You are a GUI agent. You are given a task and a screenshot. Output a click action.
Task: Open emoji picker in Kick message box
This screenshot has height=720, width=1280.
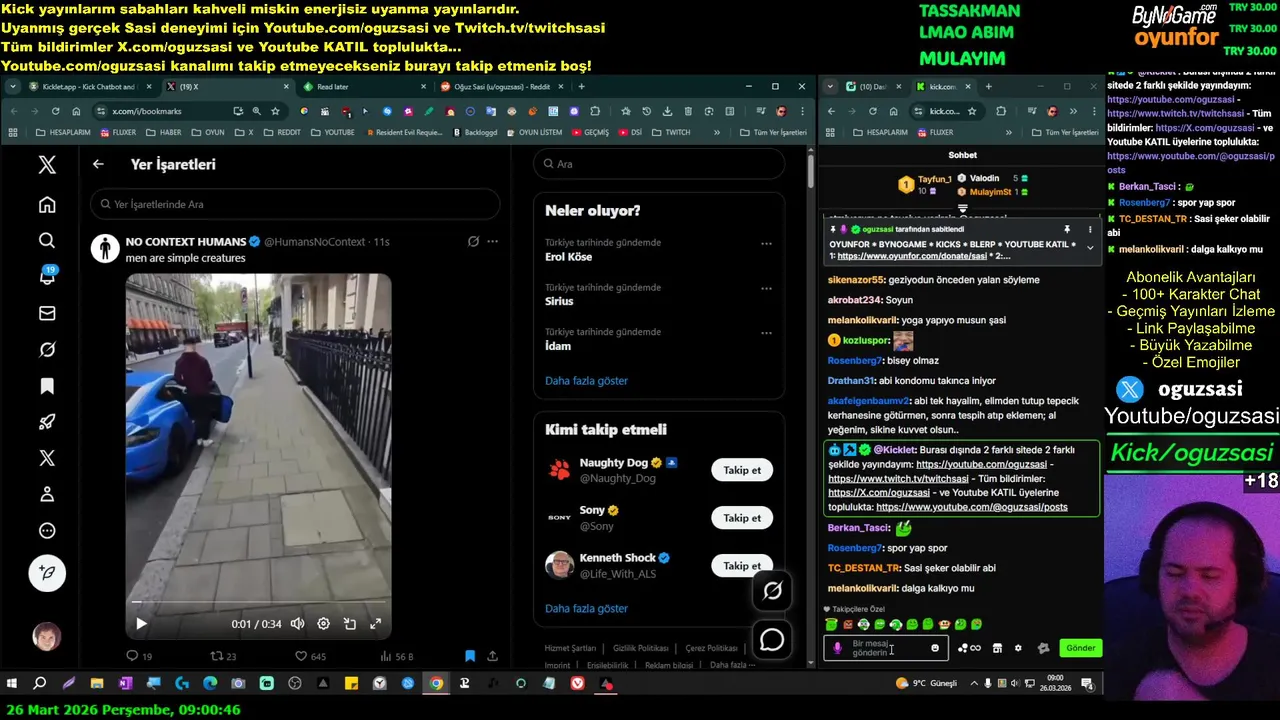tap(935, 648)
